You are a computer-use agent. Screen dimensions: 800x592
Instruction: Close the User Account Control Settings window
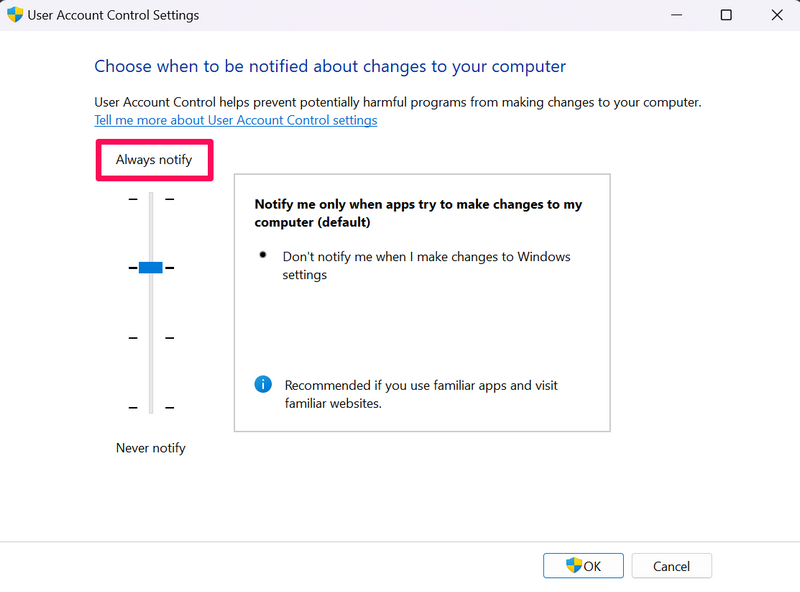pos(777,15)
